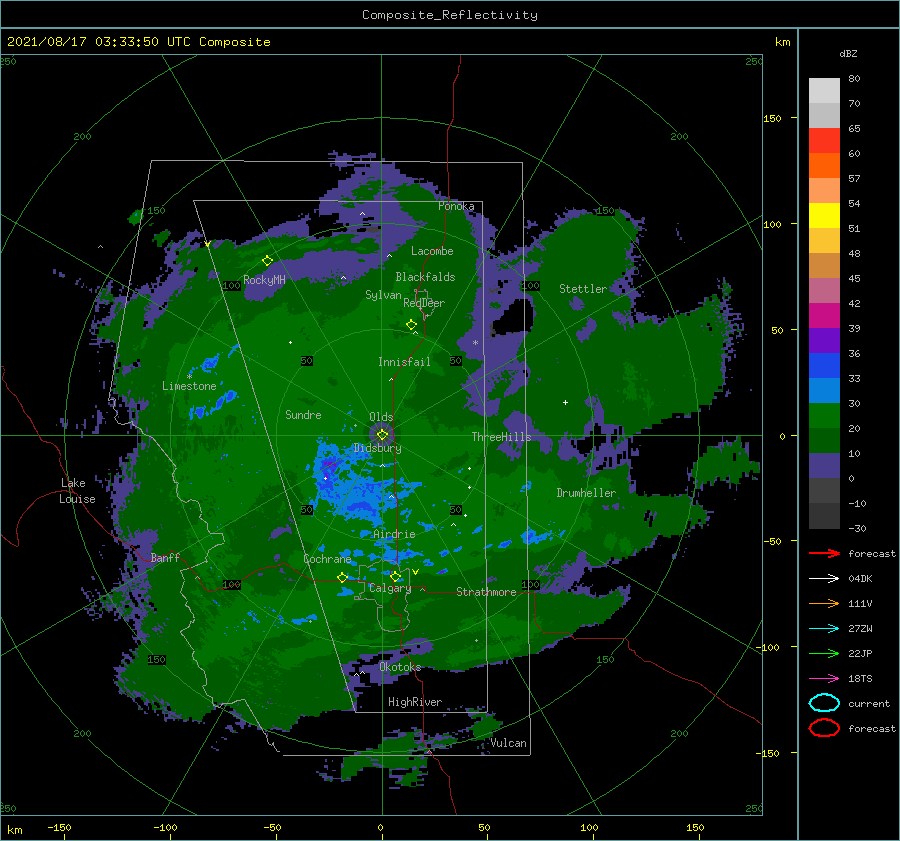Click the Lake Louise label
Image resolution: width=900 pixels, height=841 pixels.
tap(77, 491)
